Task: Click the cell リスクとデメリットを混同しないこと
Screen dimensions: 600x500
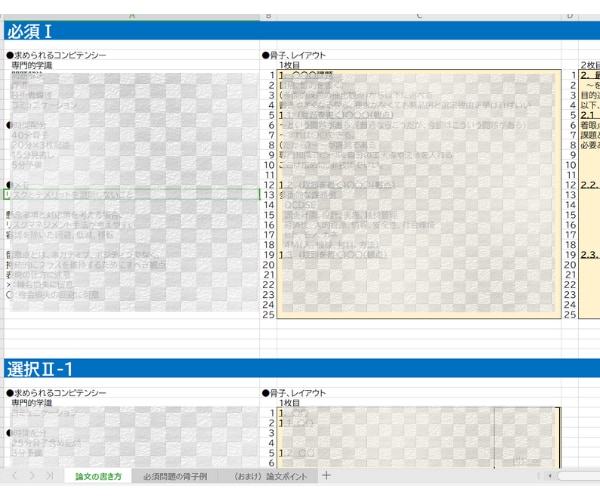Action: click(132, 195)
